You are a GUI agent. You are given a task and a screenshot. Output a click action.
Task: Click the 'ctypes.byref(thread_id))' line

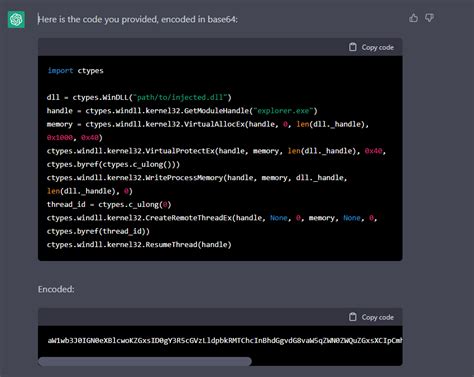point(98,231)
